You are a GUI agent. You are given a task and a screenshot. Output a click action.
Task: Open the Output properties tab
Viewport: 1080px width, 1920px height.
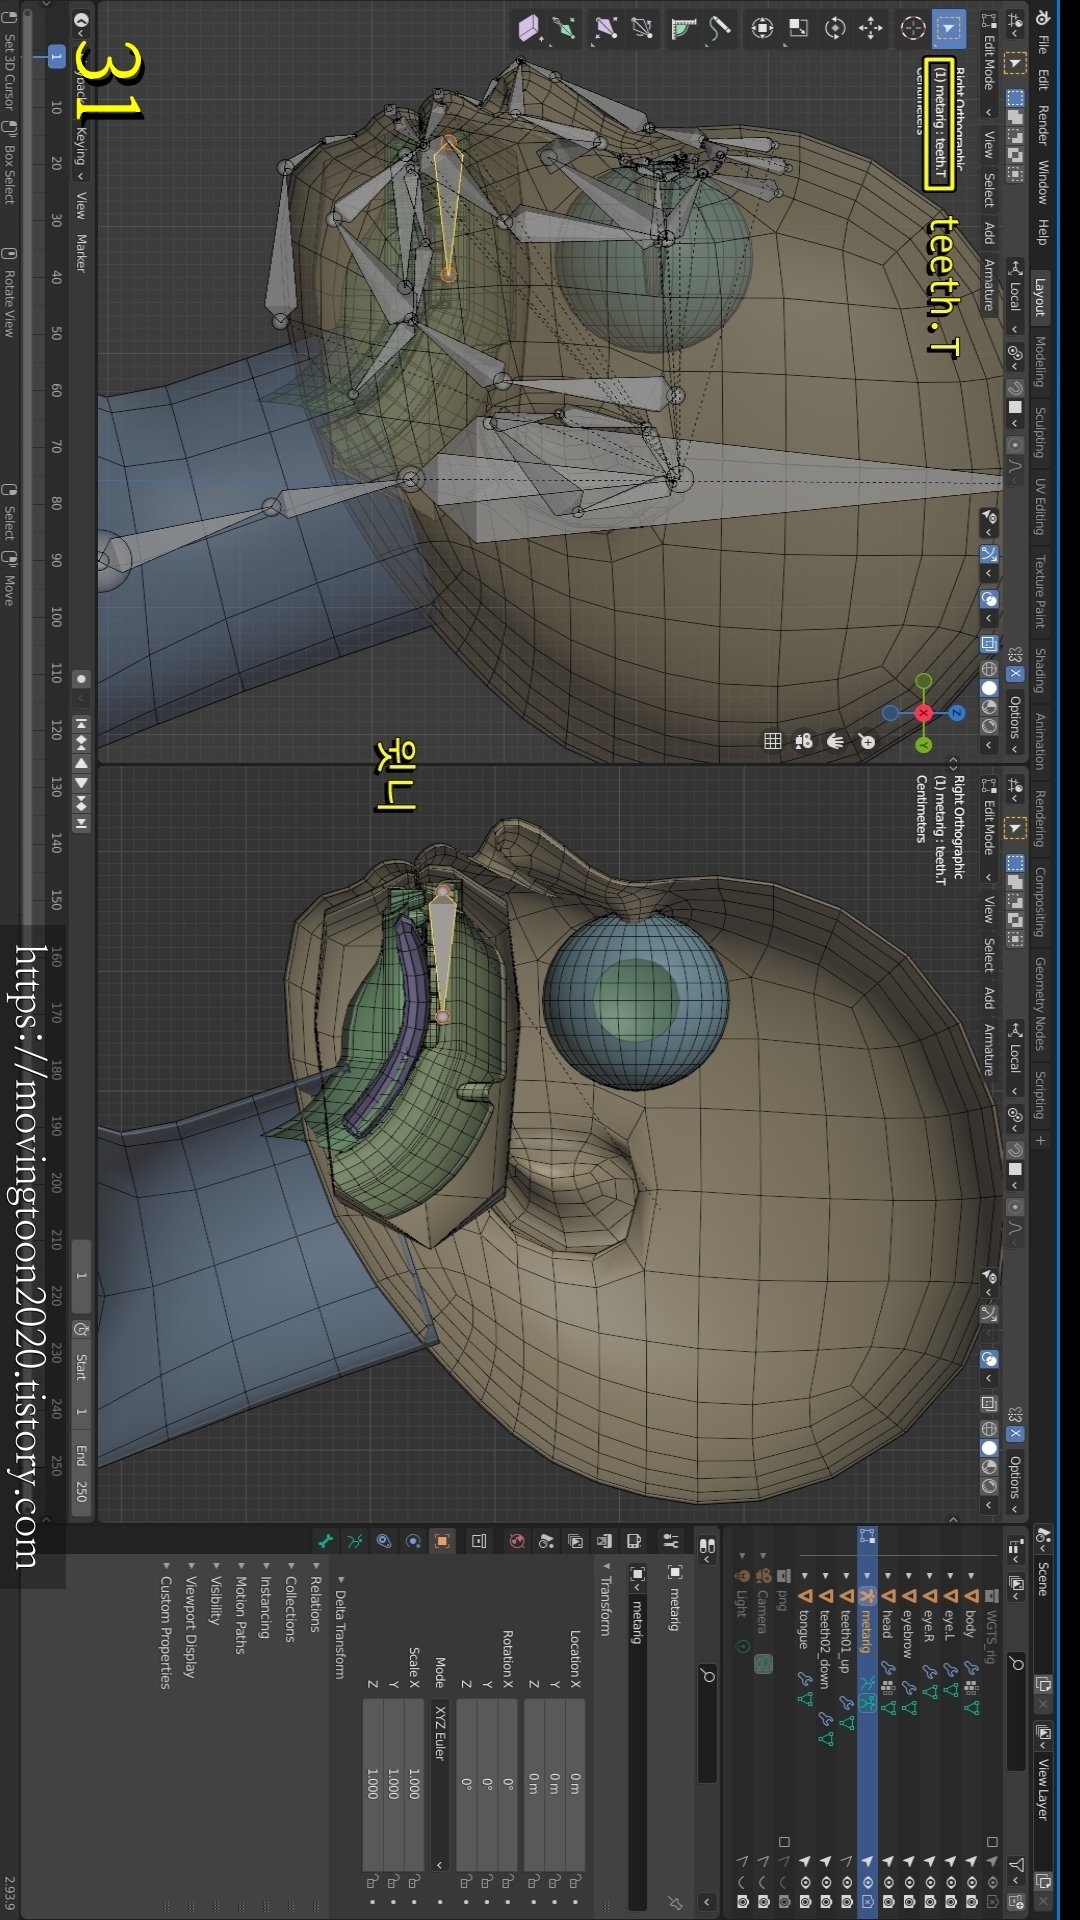(604, 1541)
